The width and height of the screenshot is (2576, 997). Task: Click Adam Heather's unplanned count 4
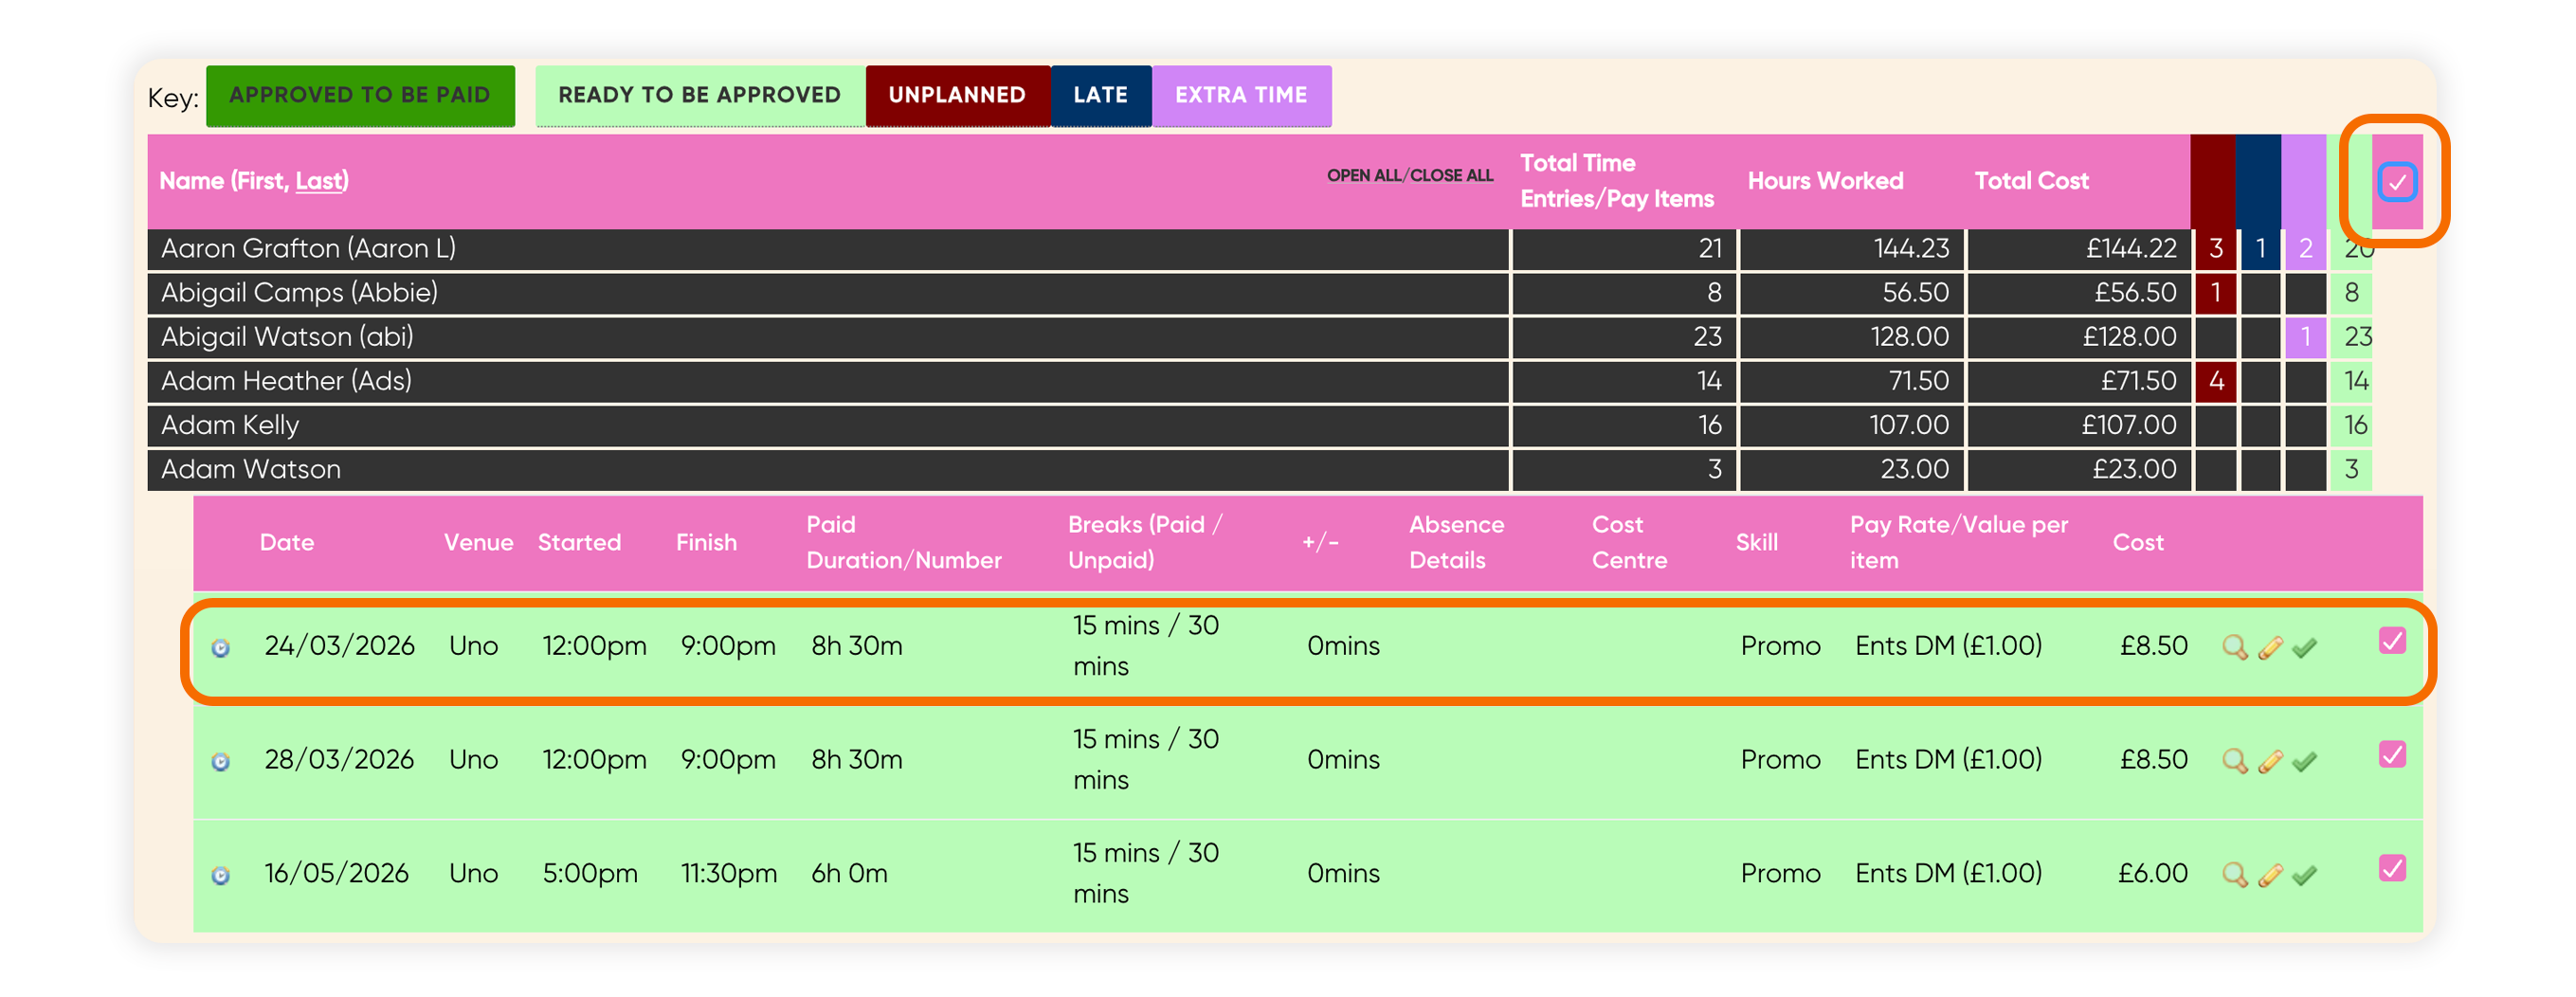[2216, 381]
